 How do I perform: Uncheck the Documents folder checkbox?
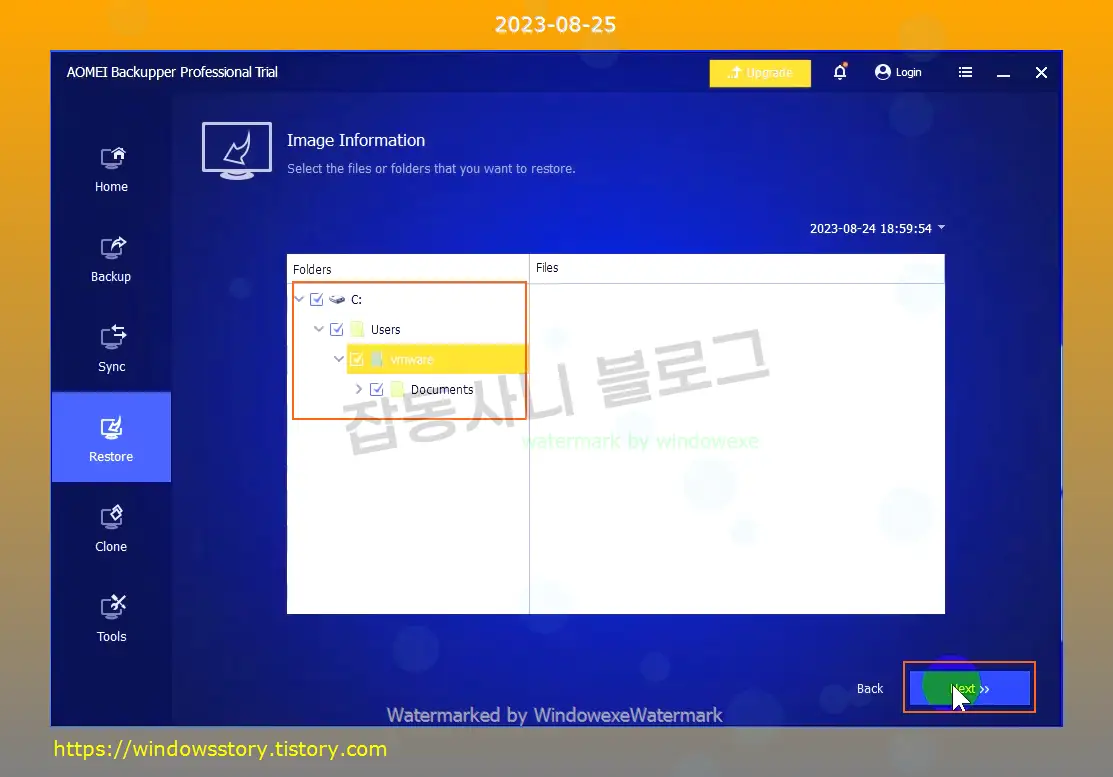[377, 389]
